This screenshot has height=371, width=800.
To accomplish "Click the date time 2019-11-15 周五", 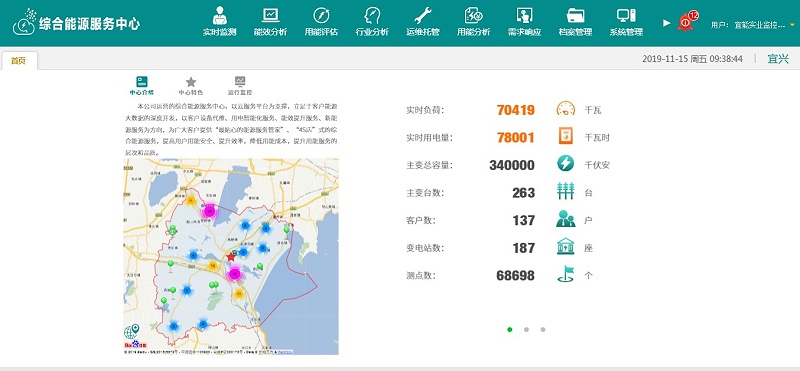I will [692, 59].
